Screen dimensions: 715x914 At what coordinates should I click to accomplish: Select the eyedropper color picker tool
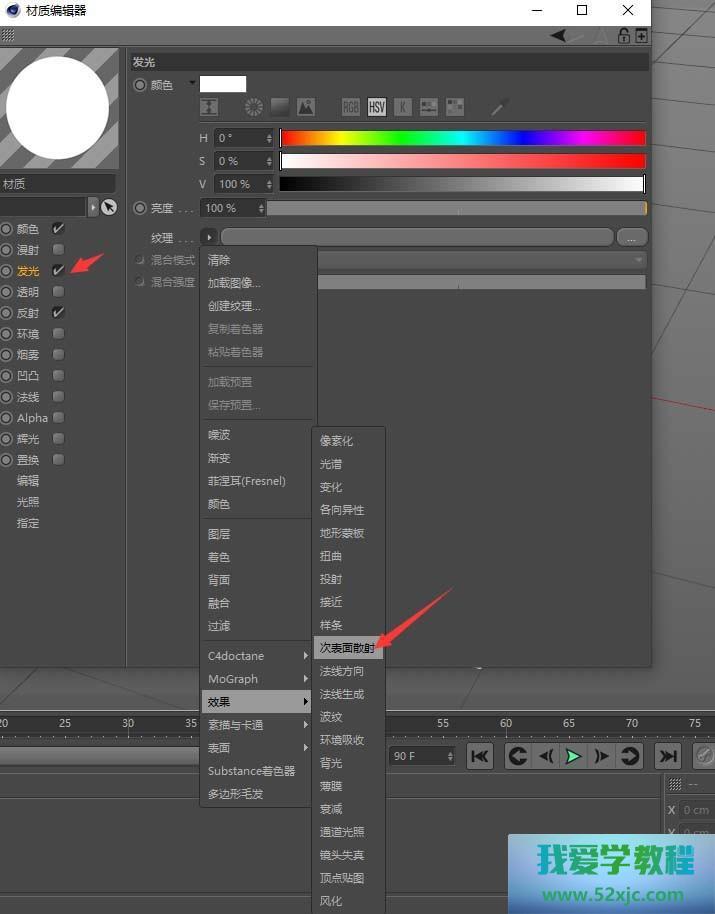(499, 107)
